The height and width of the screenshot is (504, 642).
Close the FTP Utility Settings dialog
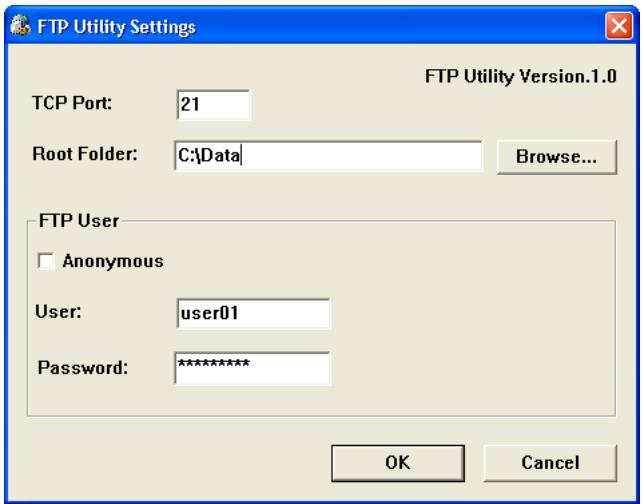[619, 26]
